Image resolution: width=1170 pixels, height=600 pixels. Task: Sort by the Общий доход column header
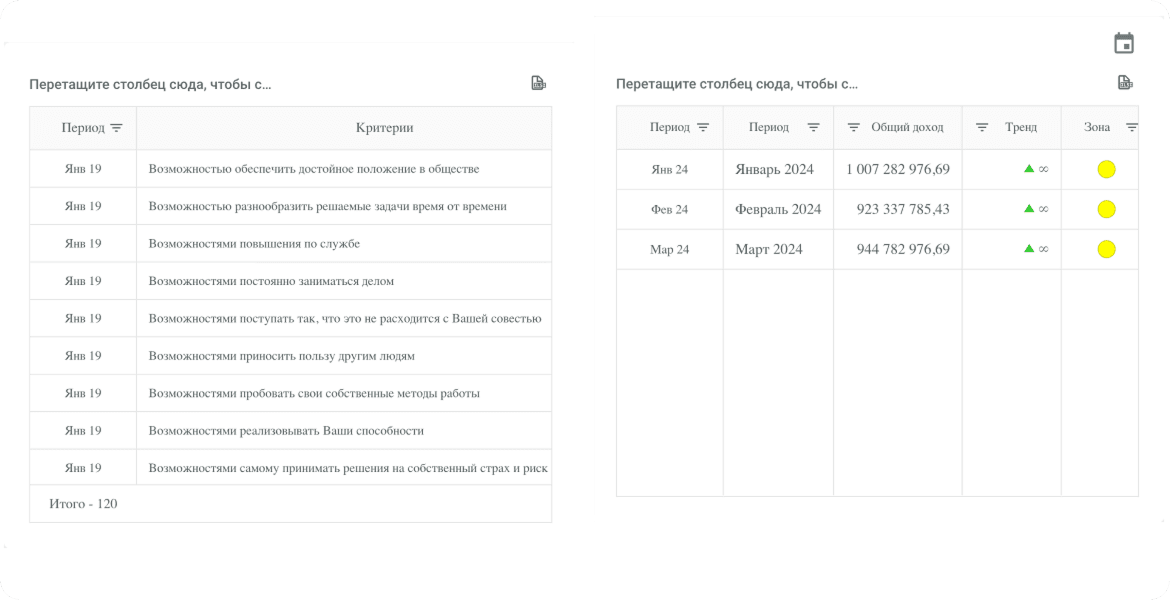click(x=907, y=128)
